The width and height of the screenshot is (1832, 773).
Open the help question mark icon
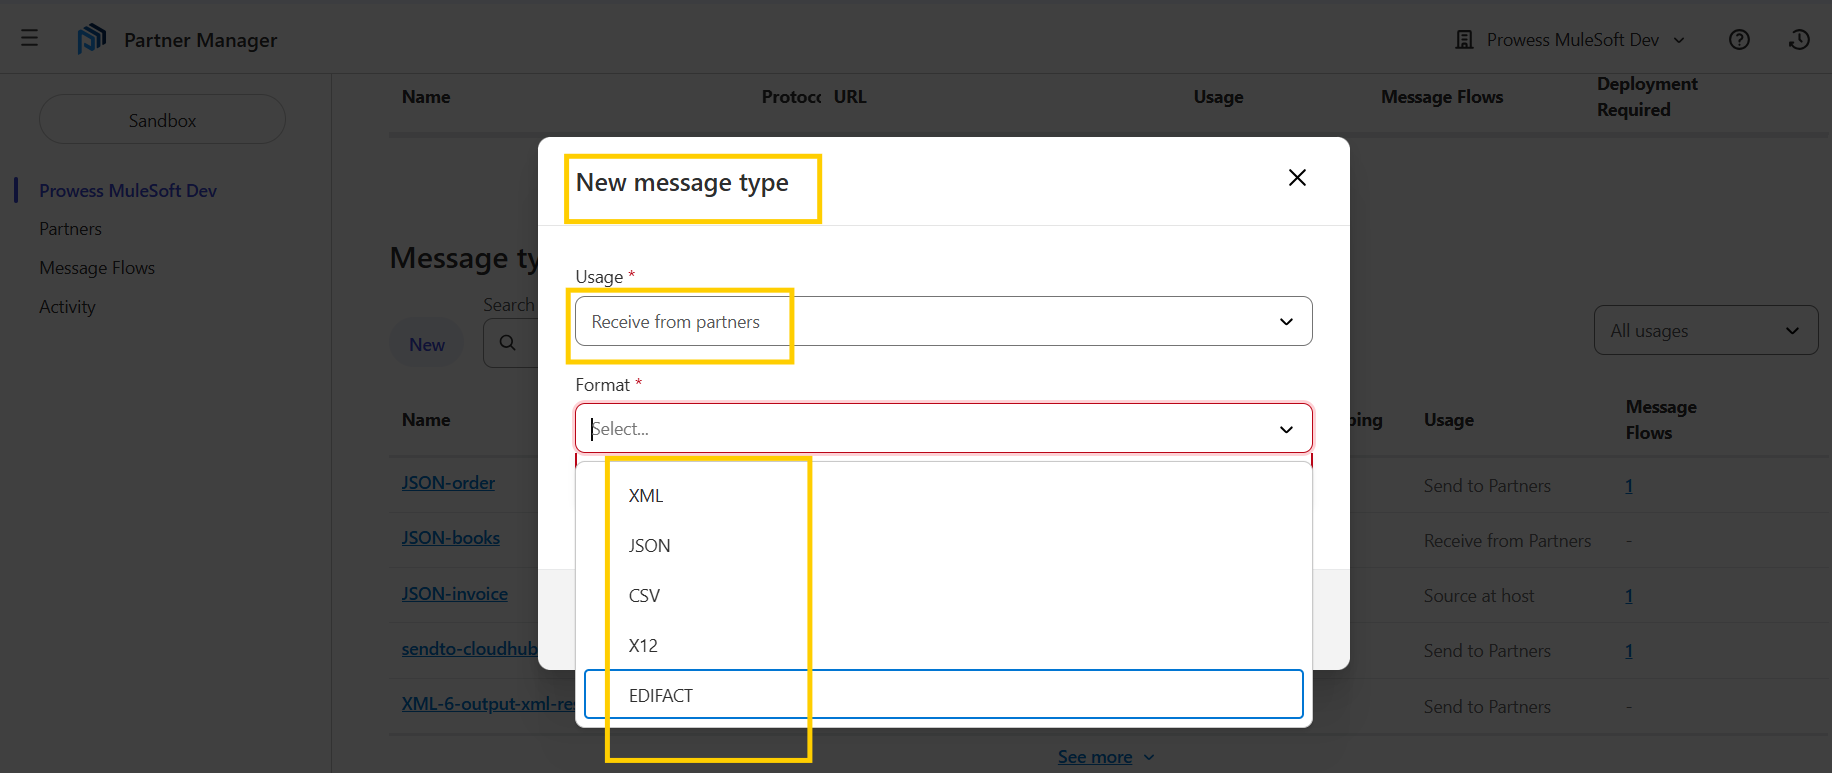(x=1739, y=39)
